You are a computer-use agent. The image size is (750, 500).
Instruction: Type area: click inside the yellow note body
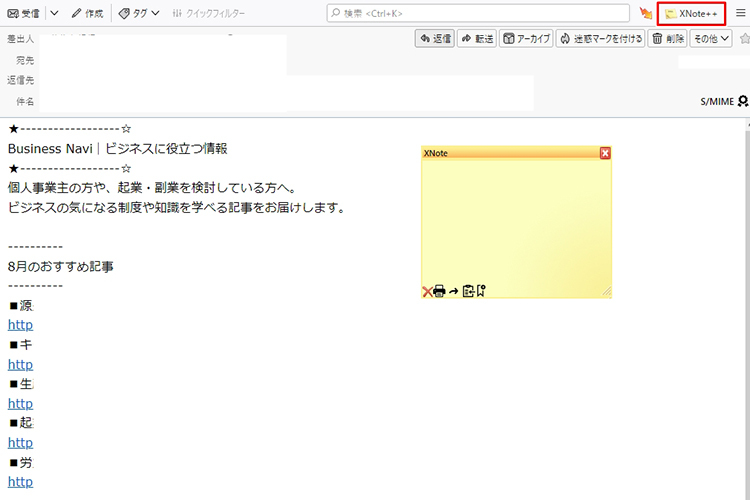pyautogui.click(x=516, y=220)
